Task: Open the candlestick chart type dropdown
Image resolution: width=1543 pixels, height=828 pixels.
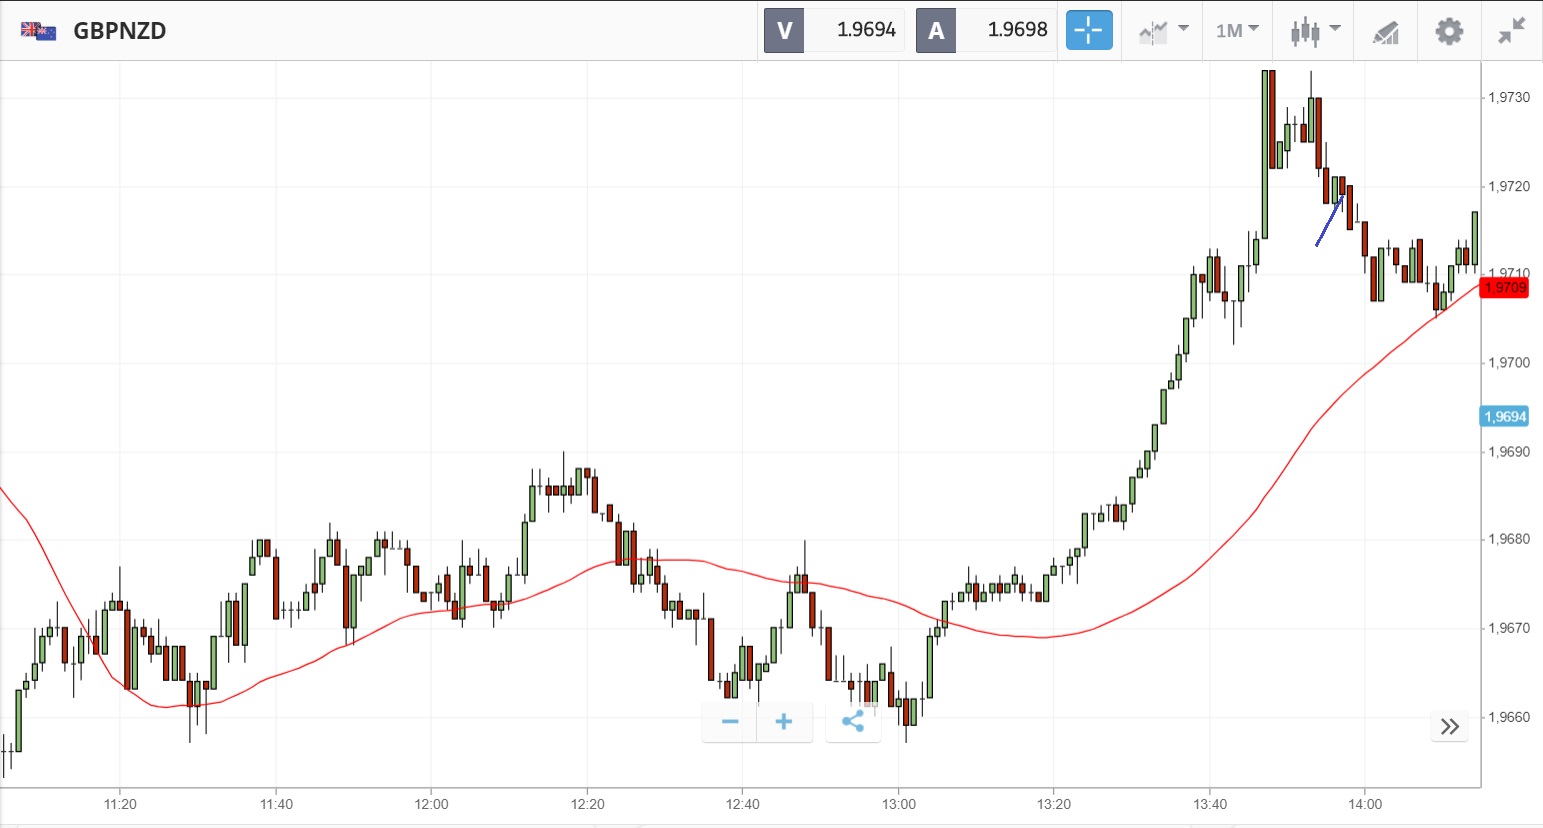Action: (1314, 31)
